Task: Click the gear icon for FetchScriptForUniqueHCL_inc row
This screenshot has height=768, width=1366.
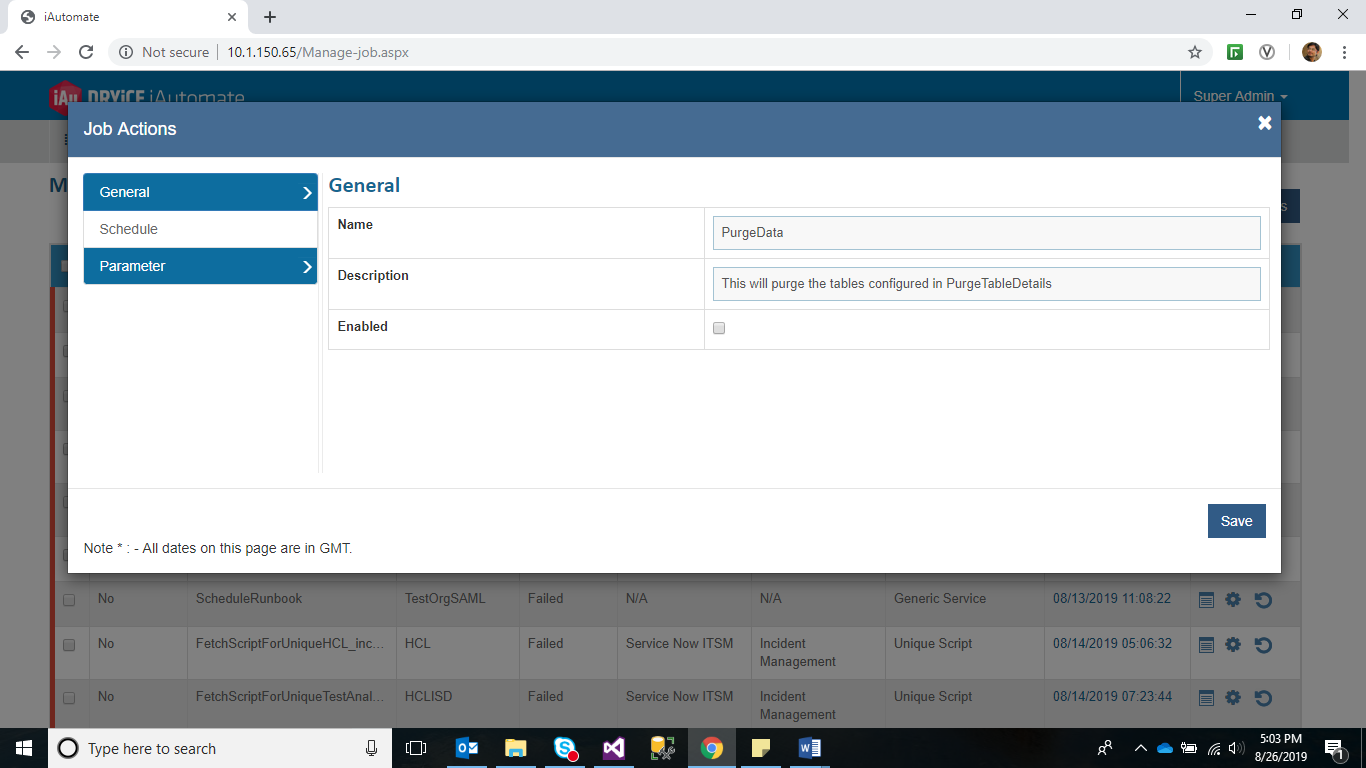Action: pos(1233,645)
